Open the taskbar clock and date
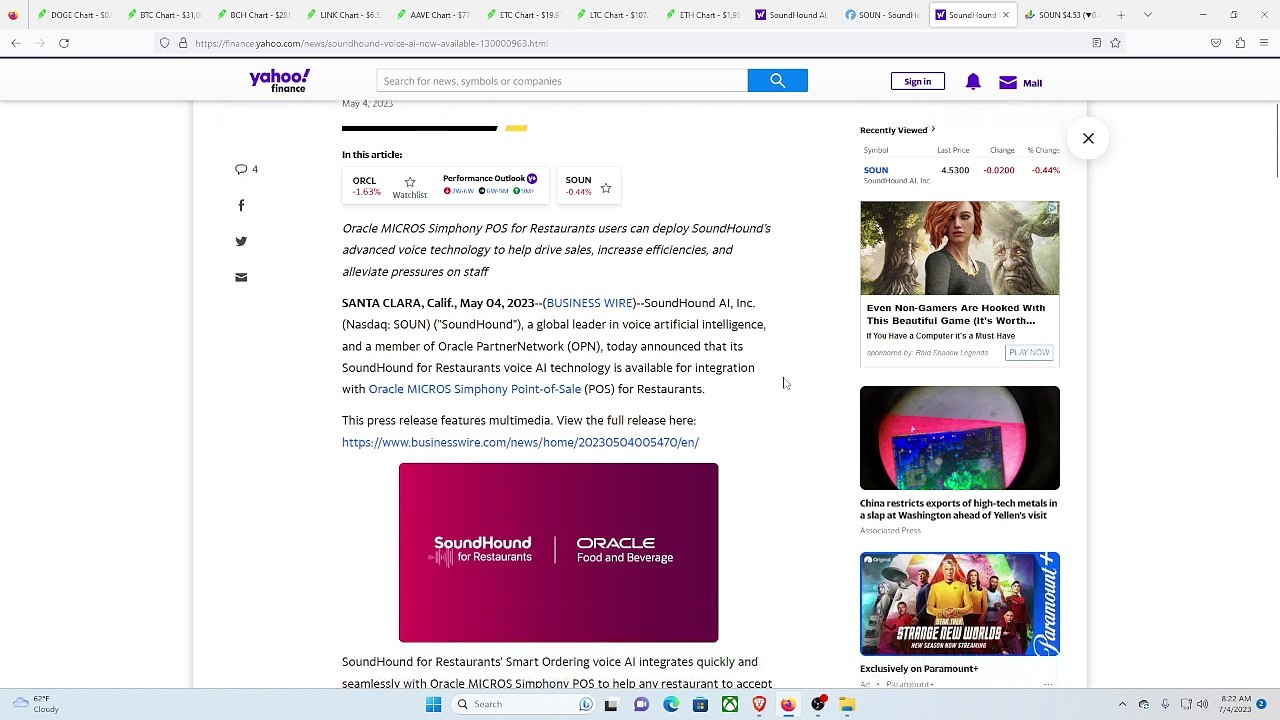Viewport: 1280px width, 720px height. (1233, 704)
